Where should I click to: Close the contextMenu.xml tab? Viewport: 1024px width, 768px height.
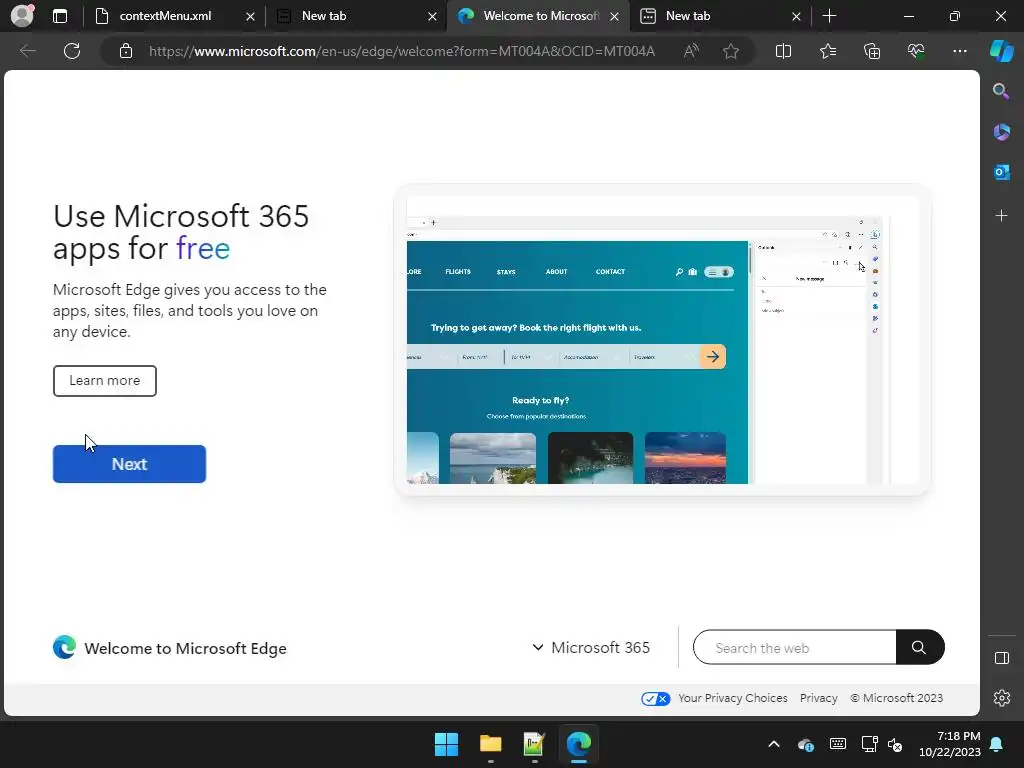point(250,16)
